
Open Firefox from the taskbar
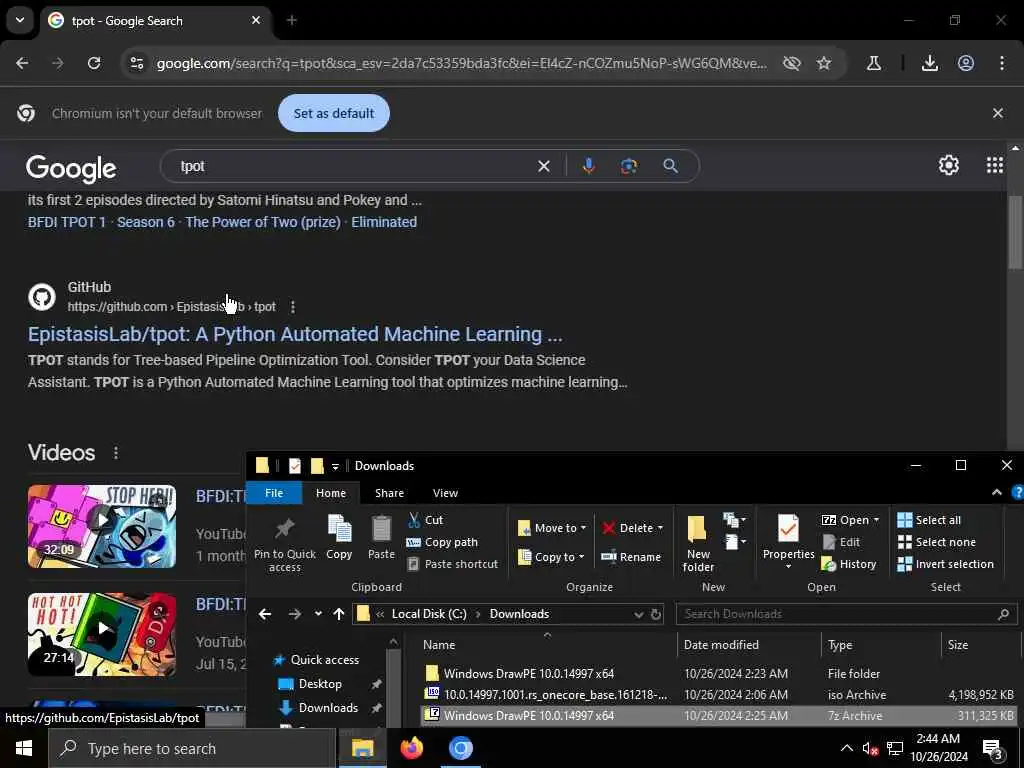411,748
